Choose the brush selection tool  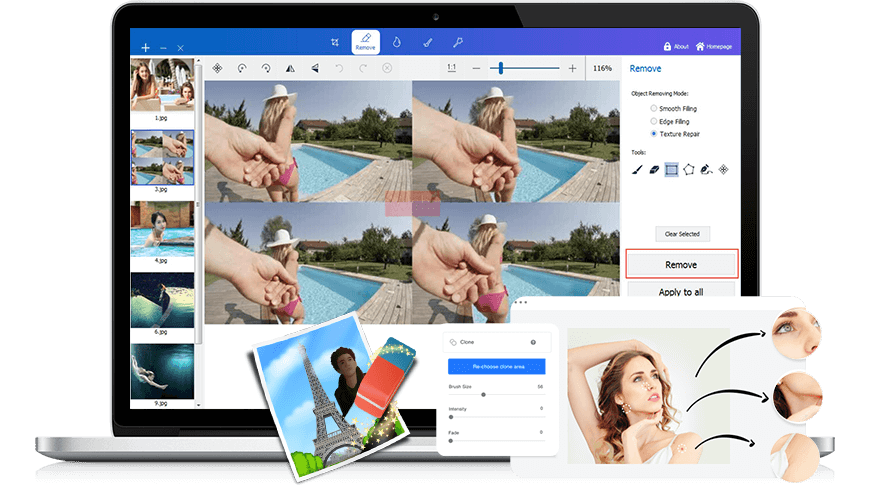click(637, 170)
